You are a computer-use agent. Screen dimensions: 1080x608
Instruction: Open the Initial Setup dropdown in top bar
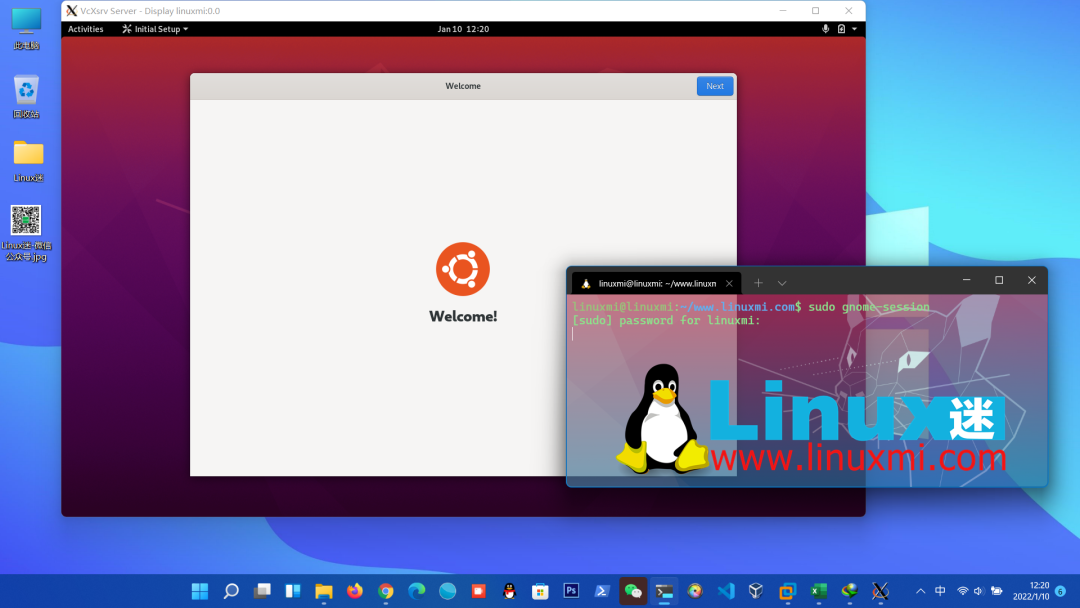pos(154,29)
